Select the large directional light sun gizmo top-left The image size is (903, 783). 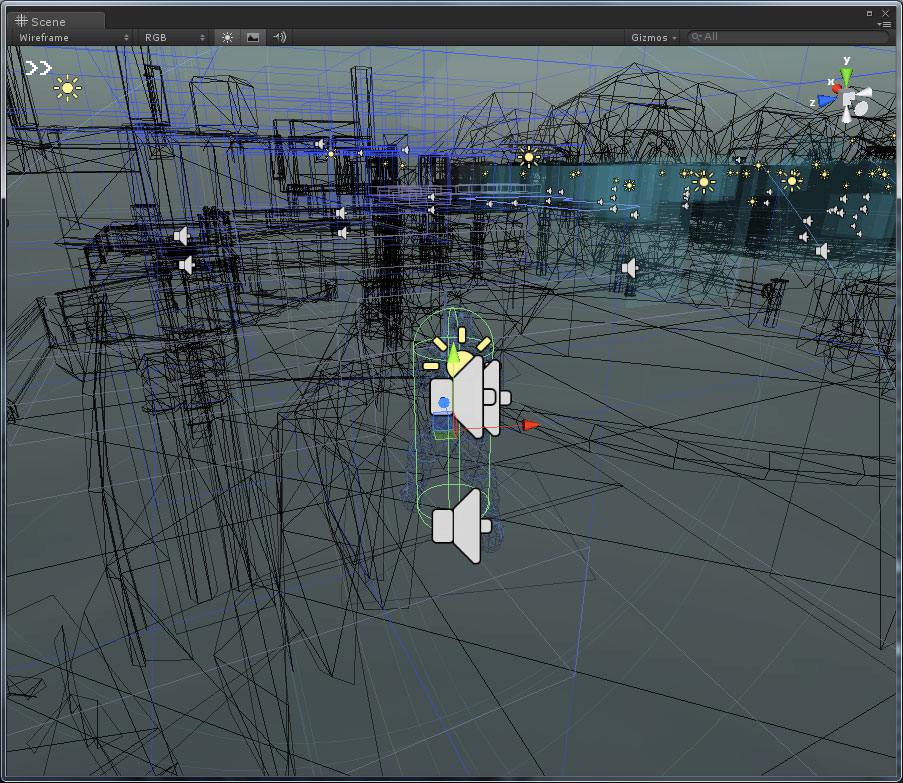[x=67, y=88]
